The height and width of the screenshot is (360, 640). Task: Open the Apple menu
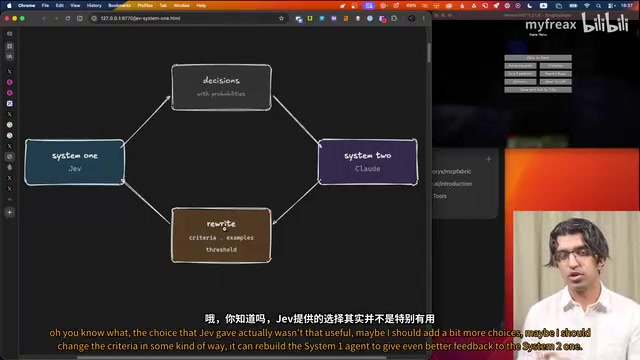[9, 5]
